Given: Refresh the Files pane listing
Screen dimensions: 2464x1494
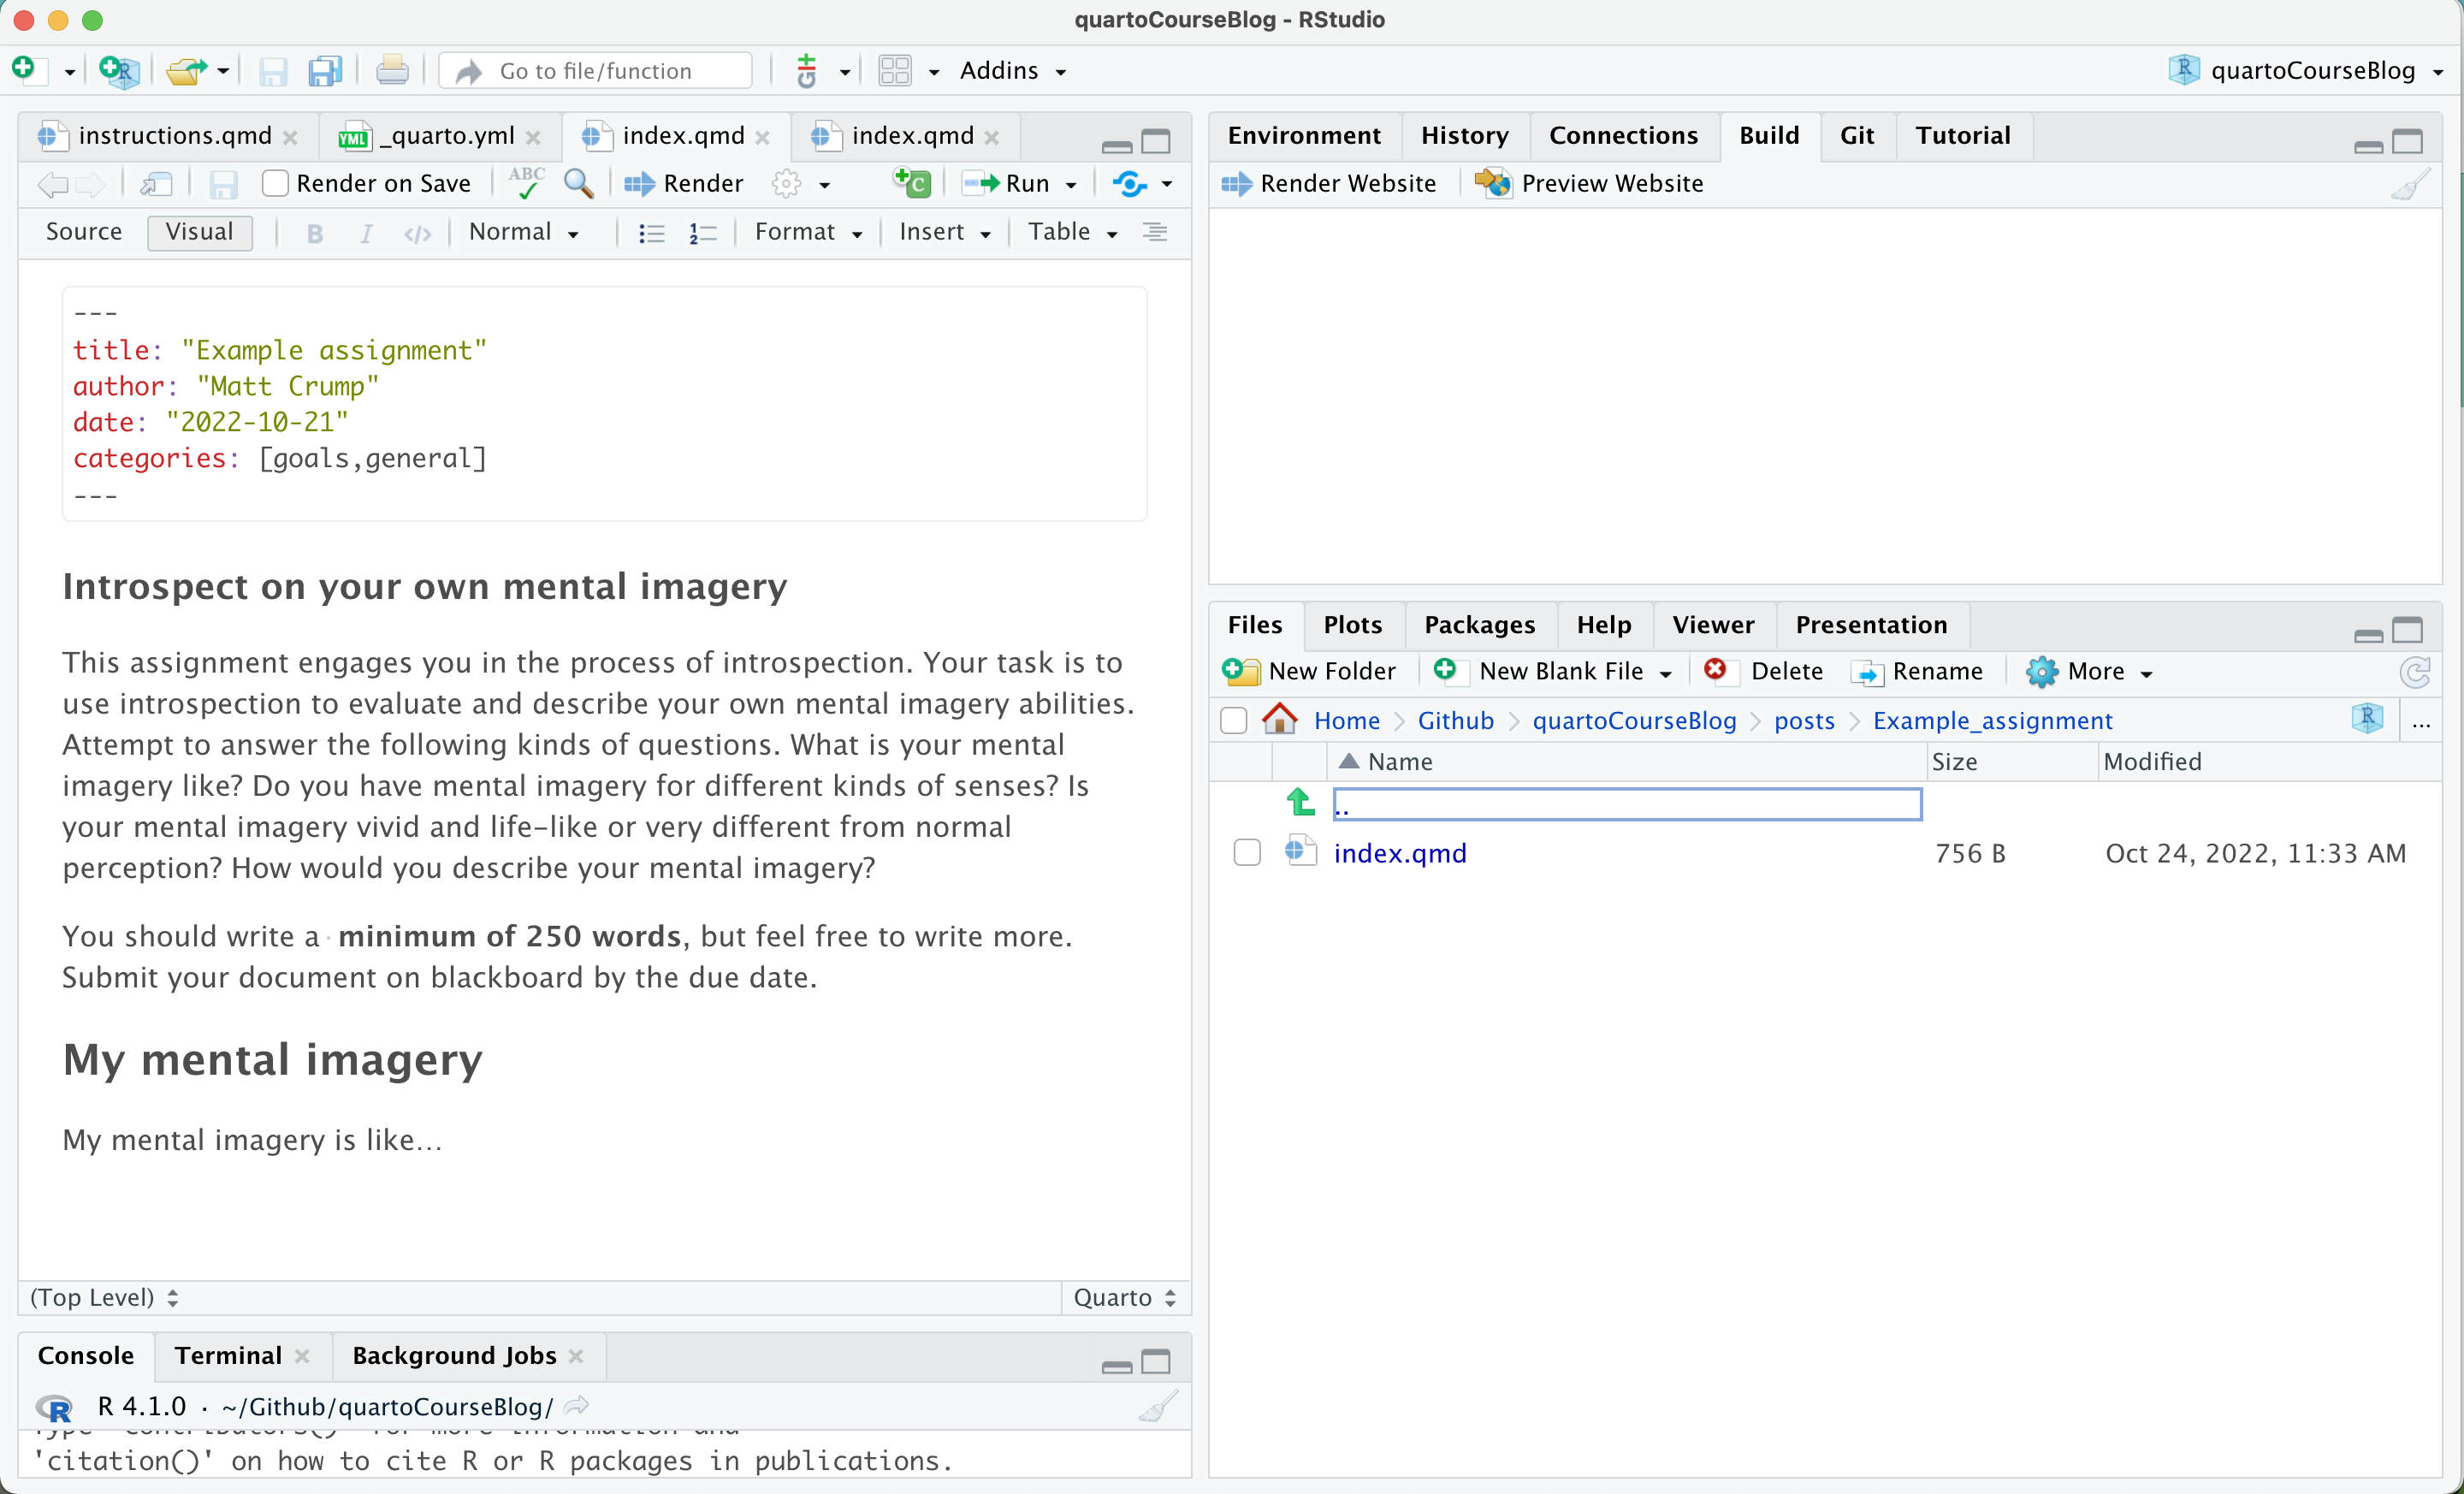Looking at the screenshot, I should 2414,672.
